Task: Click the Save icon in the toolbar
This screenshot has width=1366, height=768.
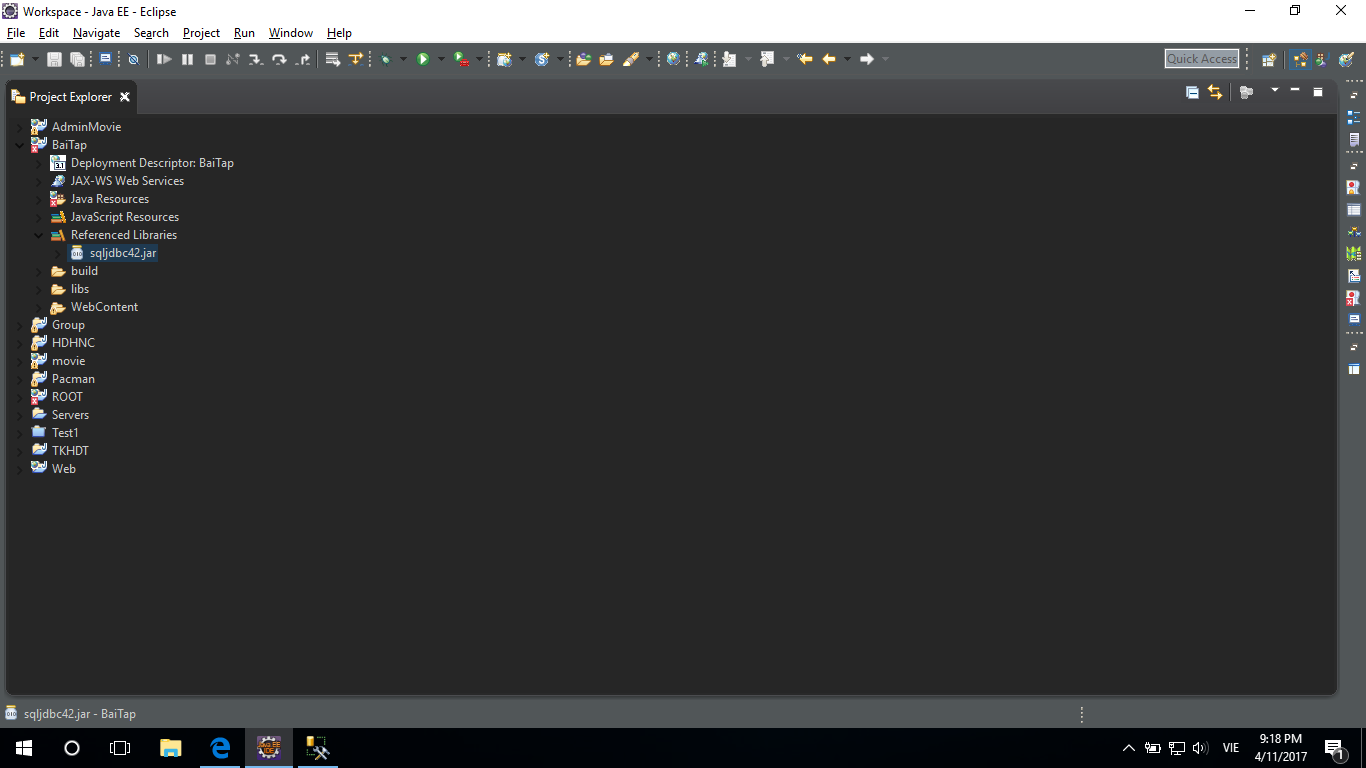Action: pyautogui.click(x=55, y=59)
